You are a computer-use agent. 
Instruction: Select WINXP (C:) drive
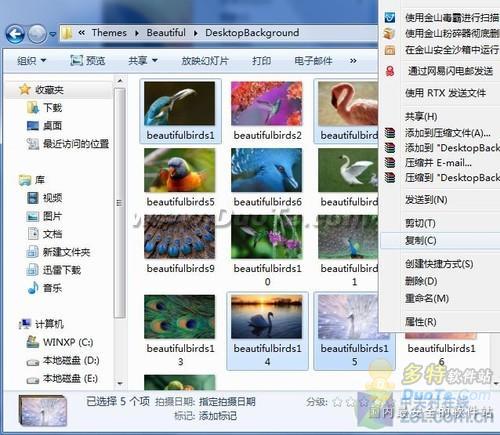tap(68, 342)
